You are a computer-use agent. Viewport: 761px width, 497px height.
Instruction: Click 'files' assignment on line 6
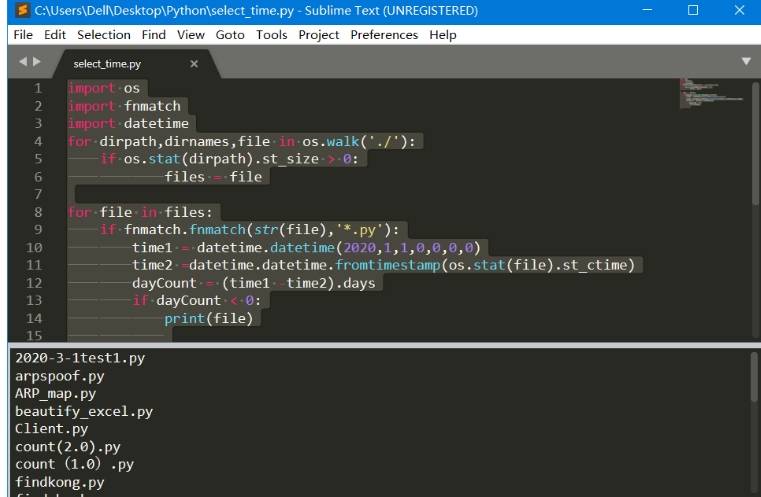point(185,177)
